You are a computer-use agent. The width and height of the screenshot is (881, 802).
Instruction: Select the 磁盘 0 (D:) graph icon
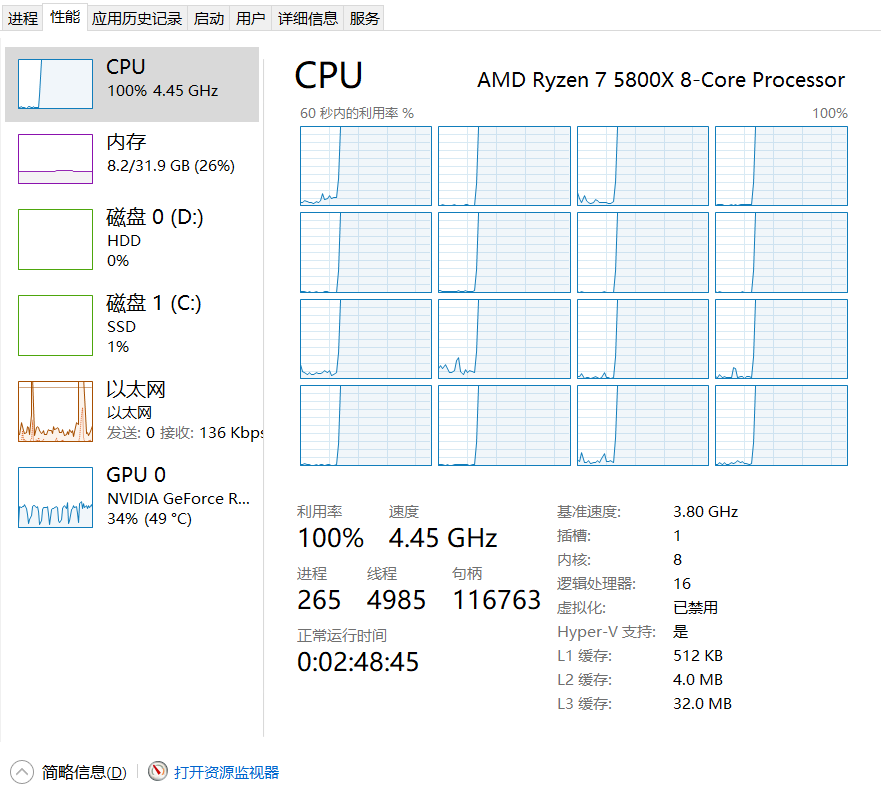tap(55, 239)
